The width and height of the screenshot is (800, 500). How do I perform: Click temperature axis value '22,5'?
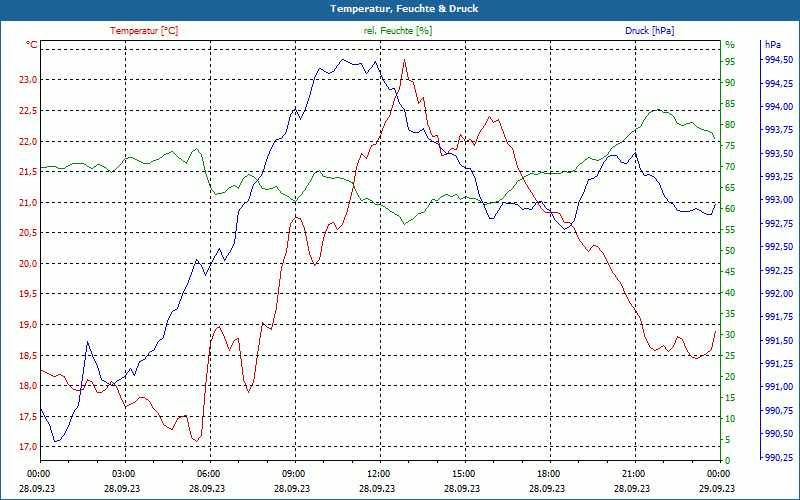click(28, 111)
